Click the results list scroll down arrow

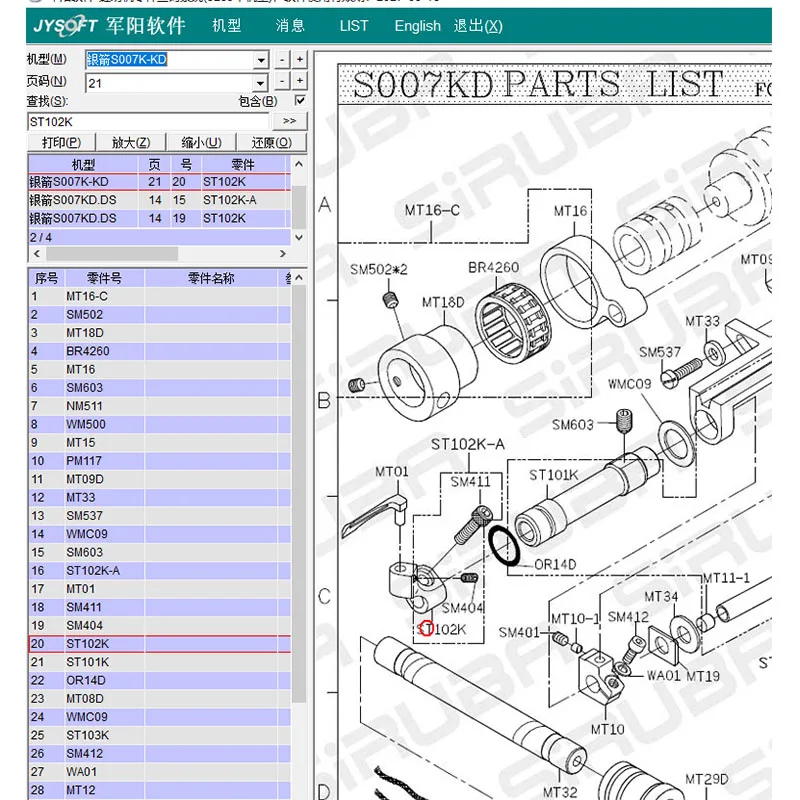[299, 237]
